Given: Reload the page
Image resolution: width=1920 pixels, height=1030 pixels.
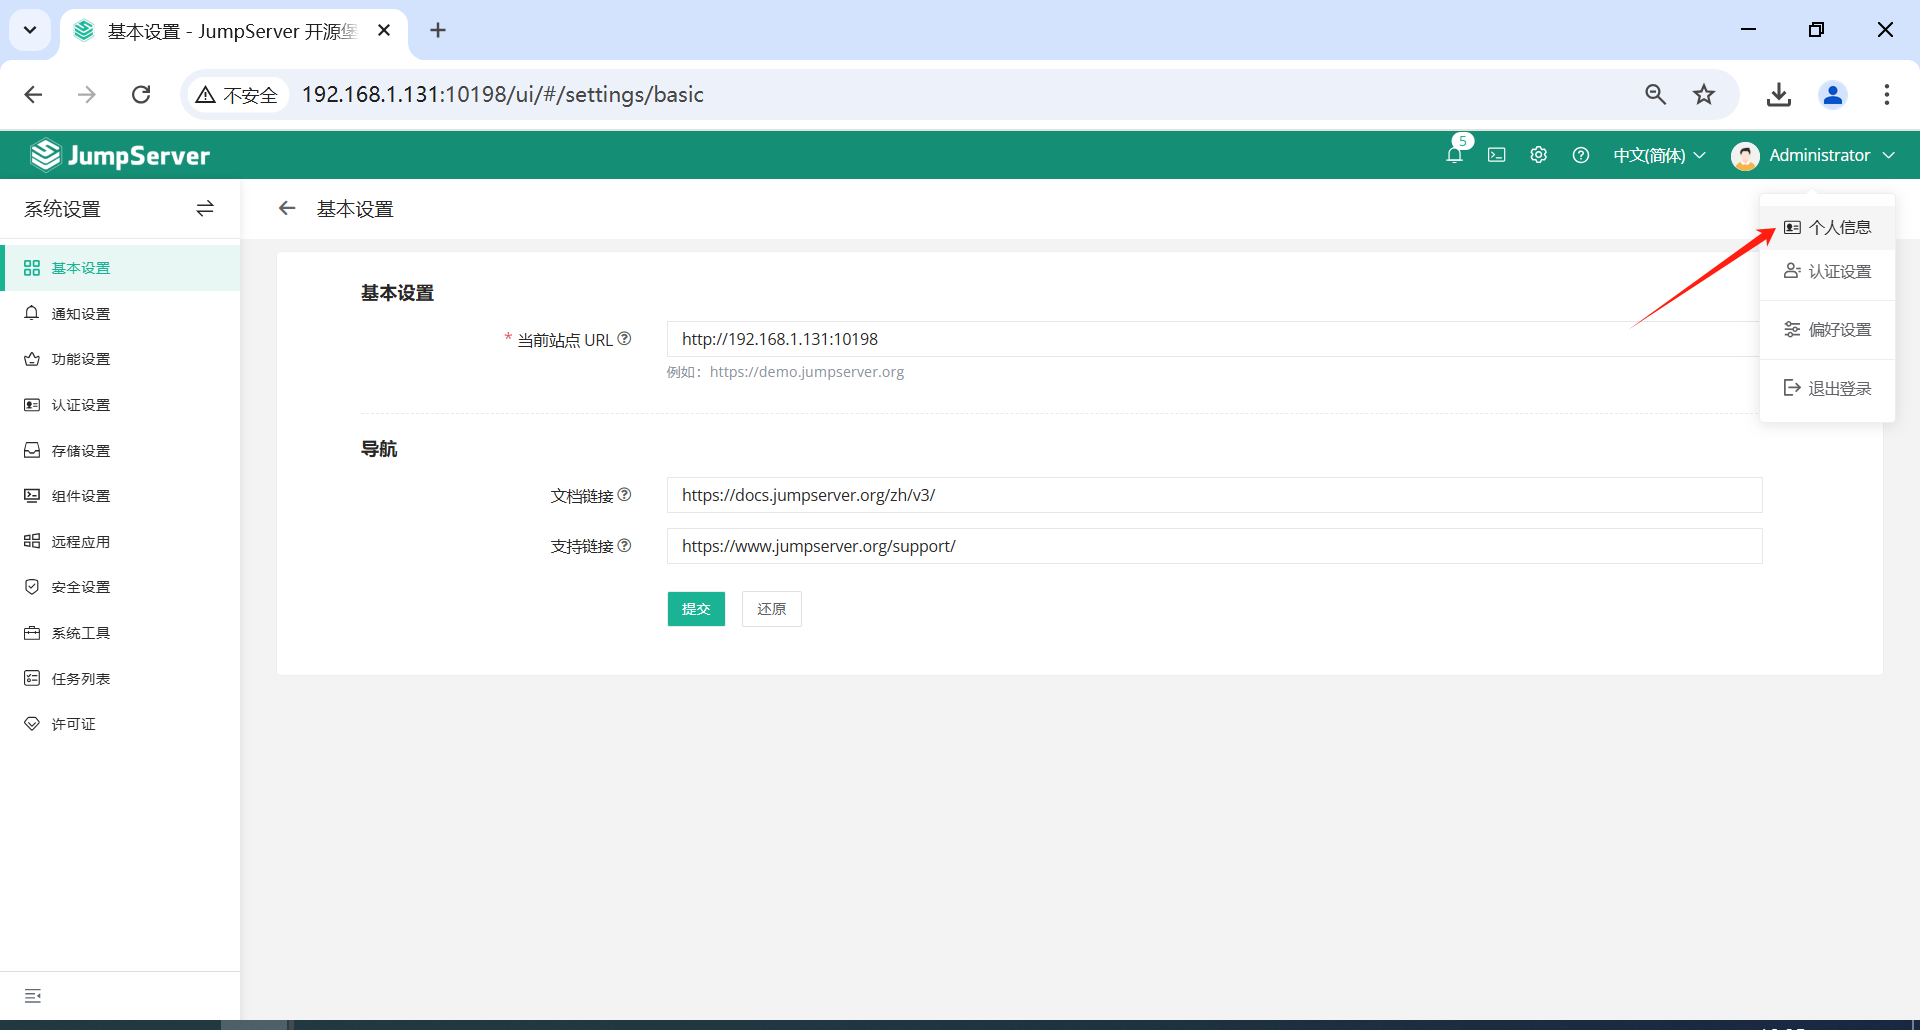Looking at the screenshot, I should 141,94.
